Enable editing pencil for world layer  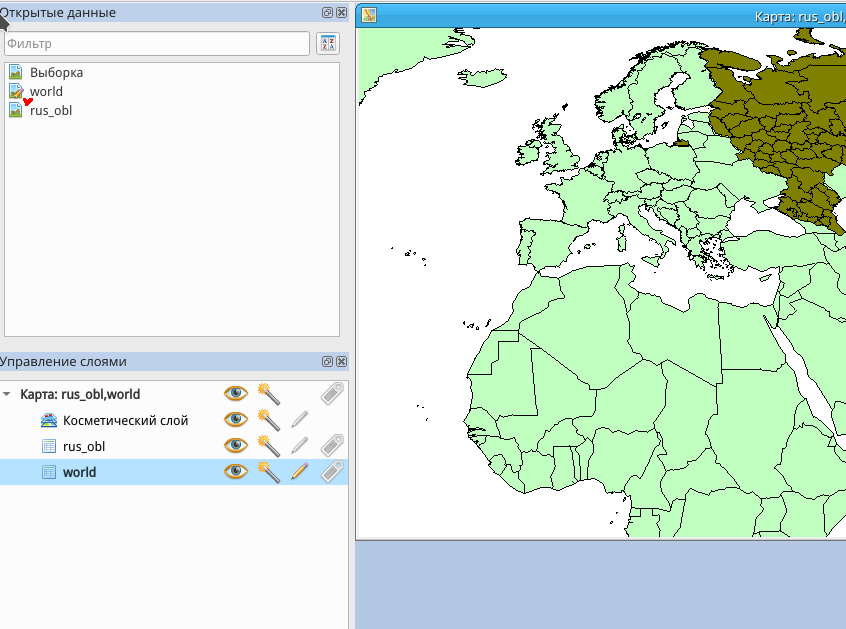[x=299, y=472]
